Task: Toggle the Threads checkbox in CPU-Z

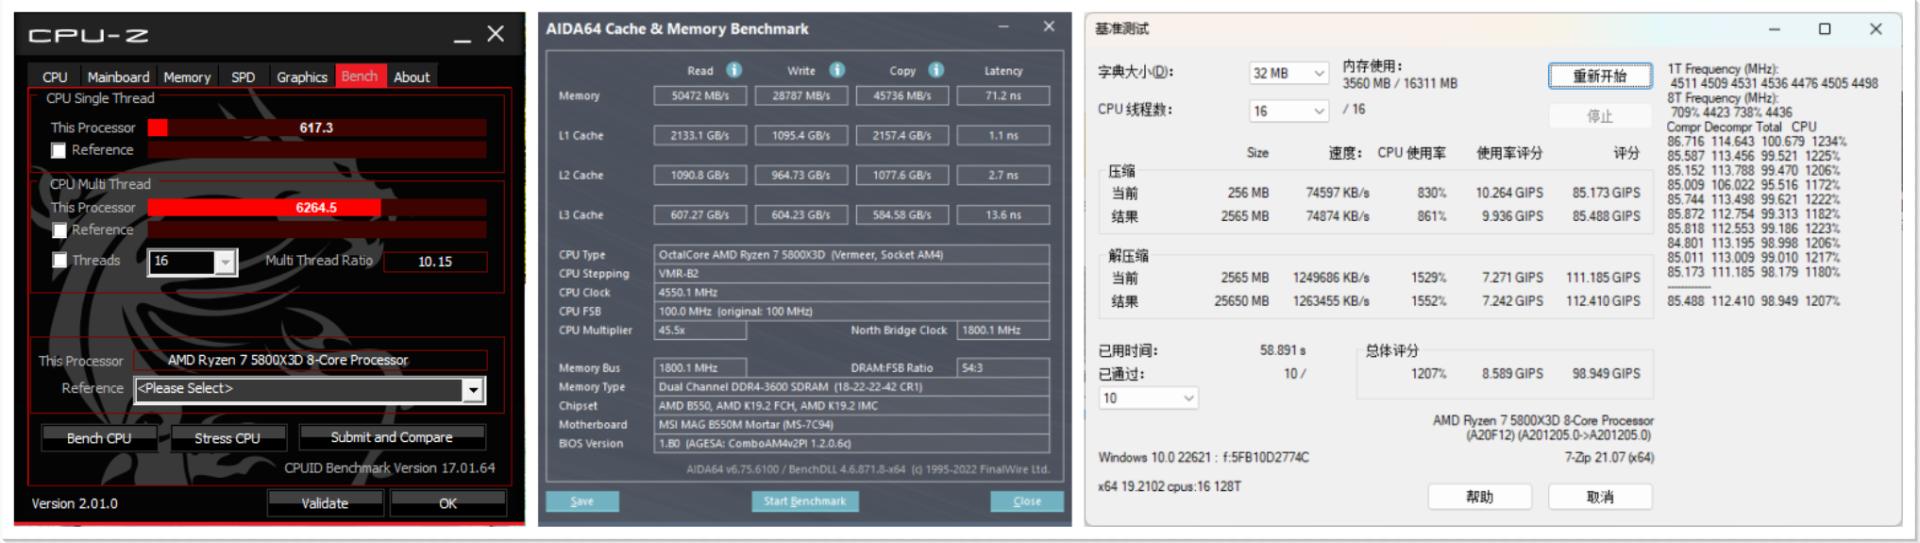Action: tap(59, 260)
